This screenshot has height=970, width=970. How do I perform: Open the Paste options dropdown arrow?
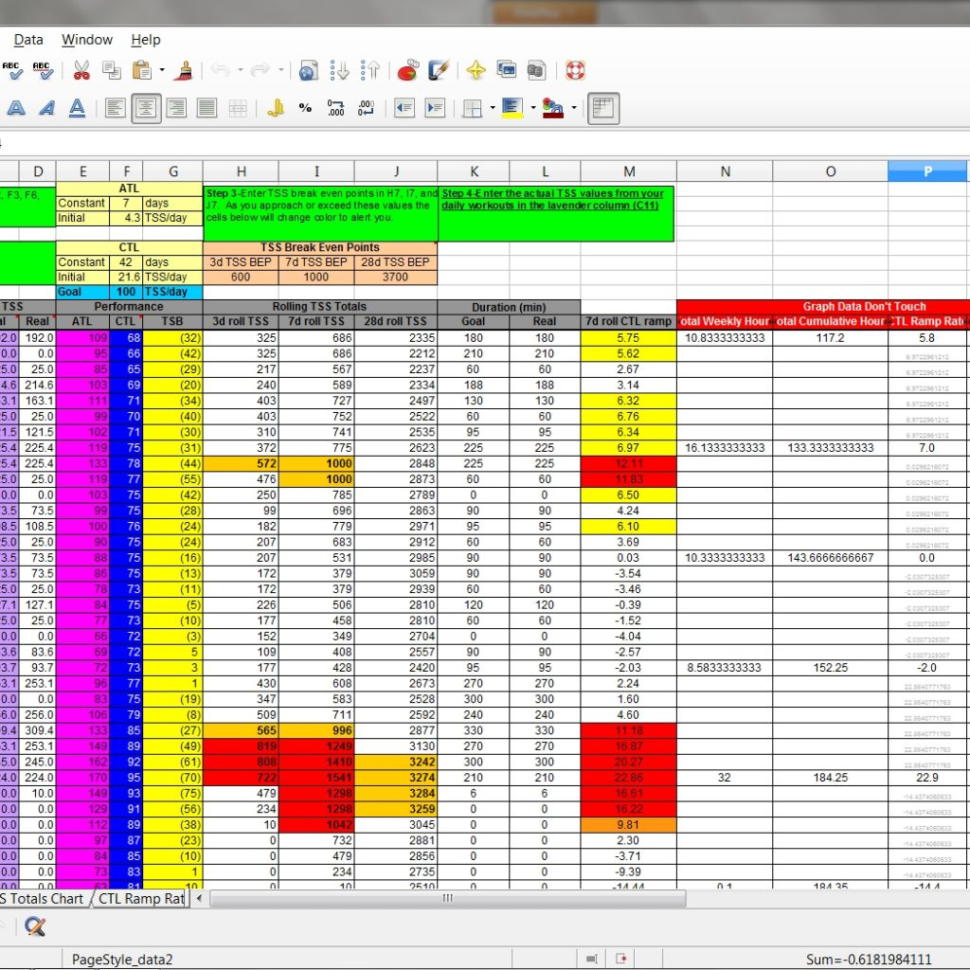160,68
